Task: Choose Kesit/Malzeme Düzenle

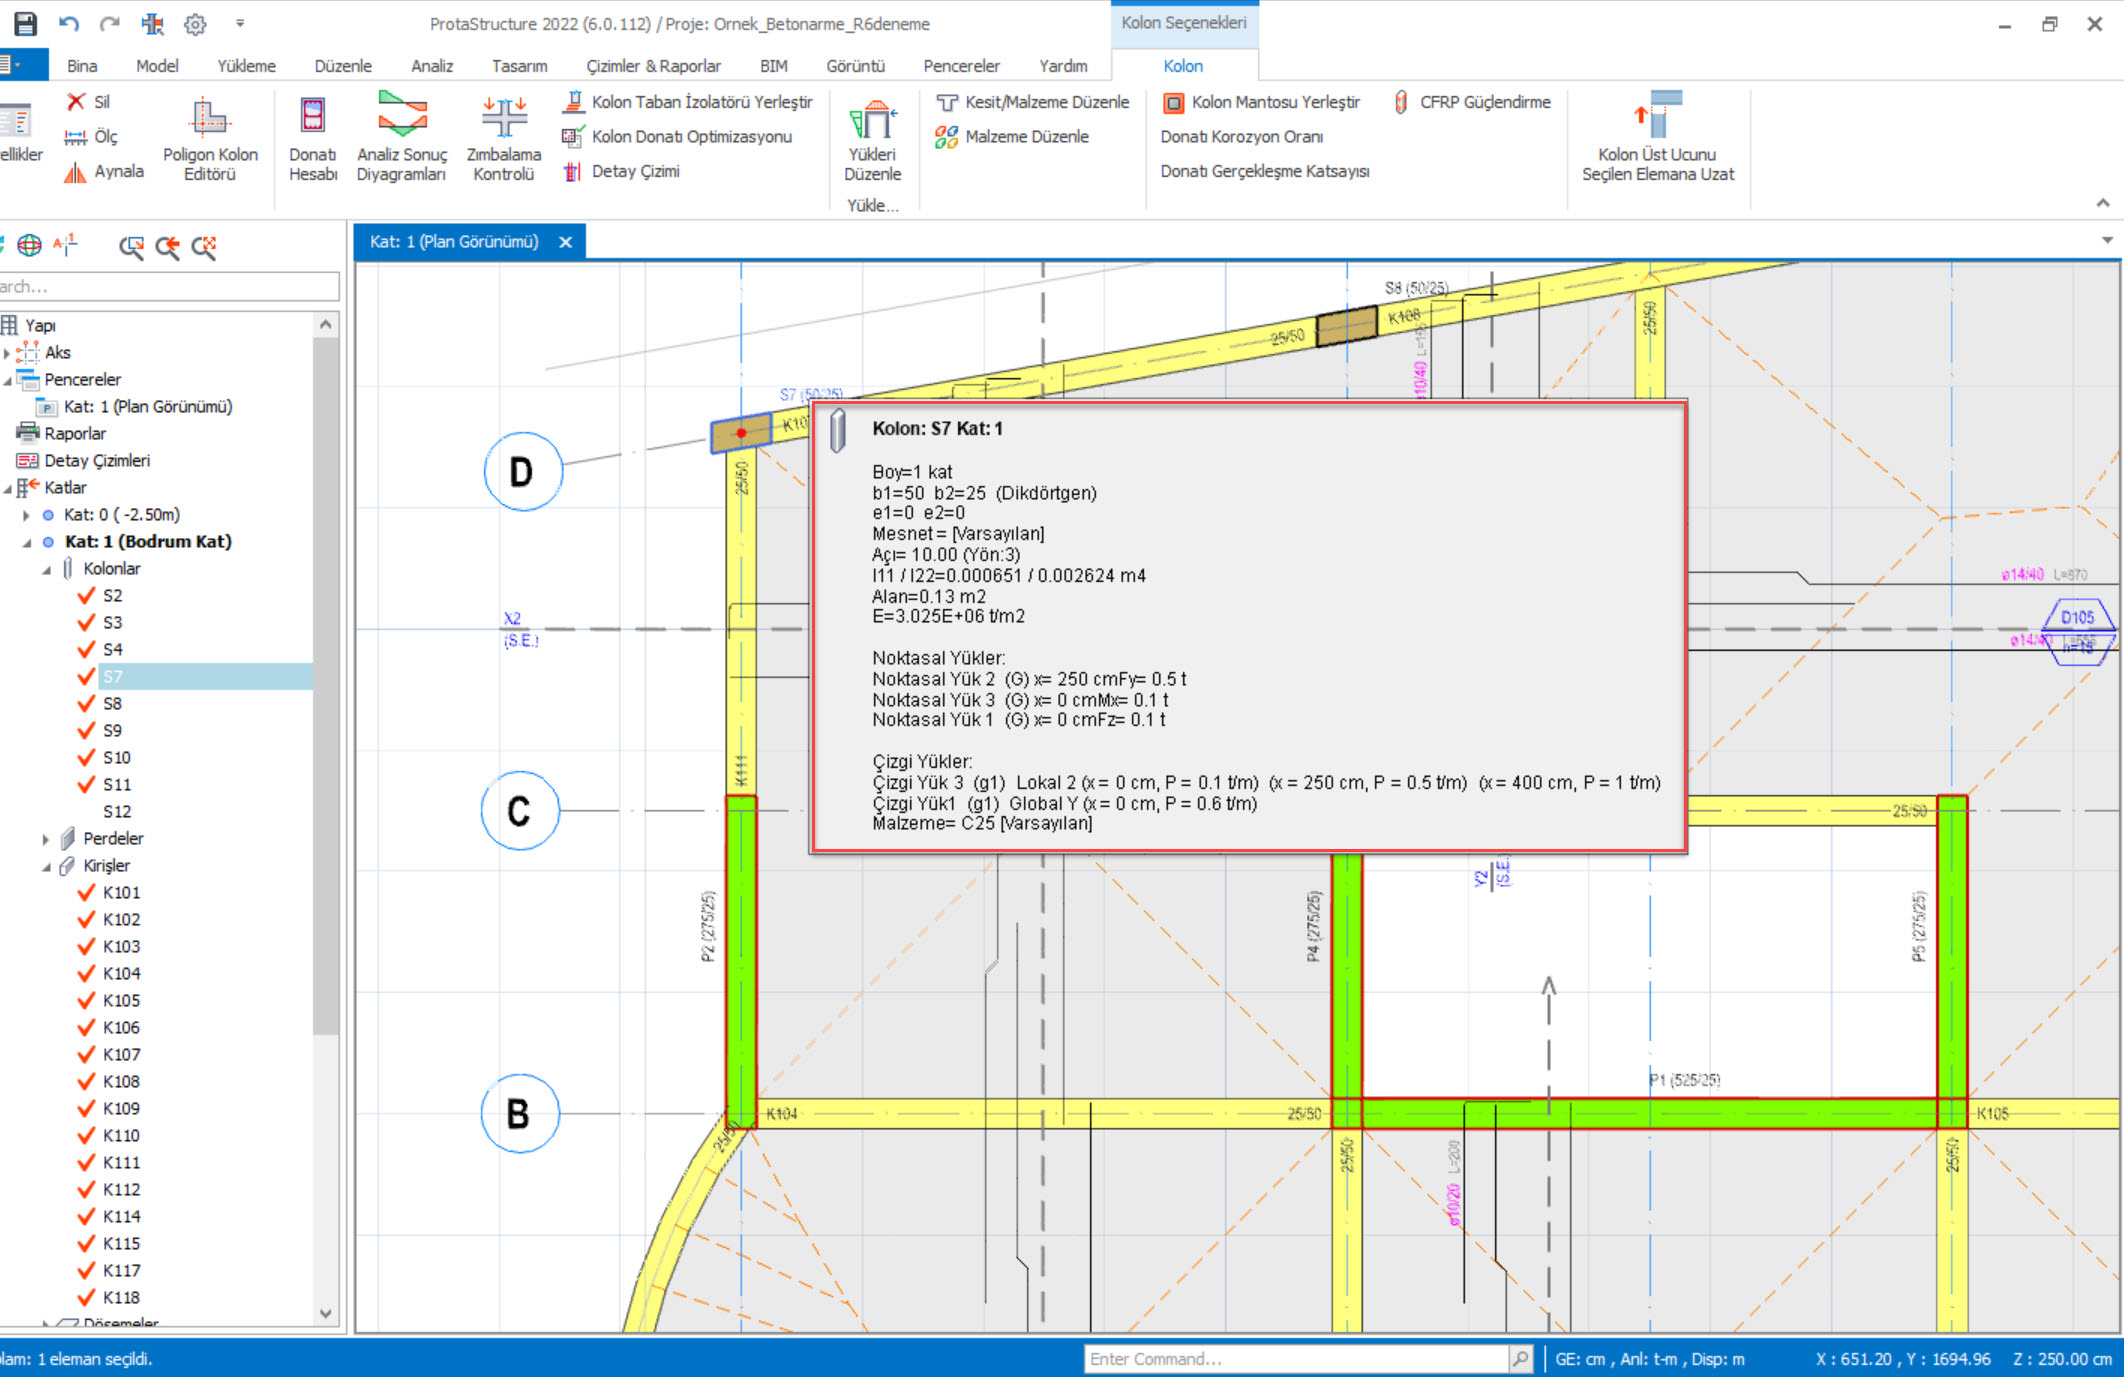Action: pos(1033,101)
